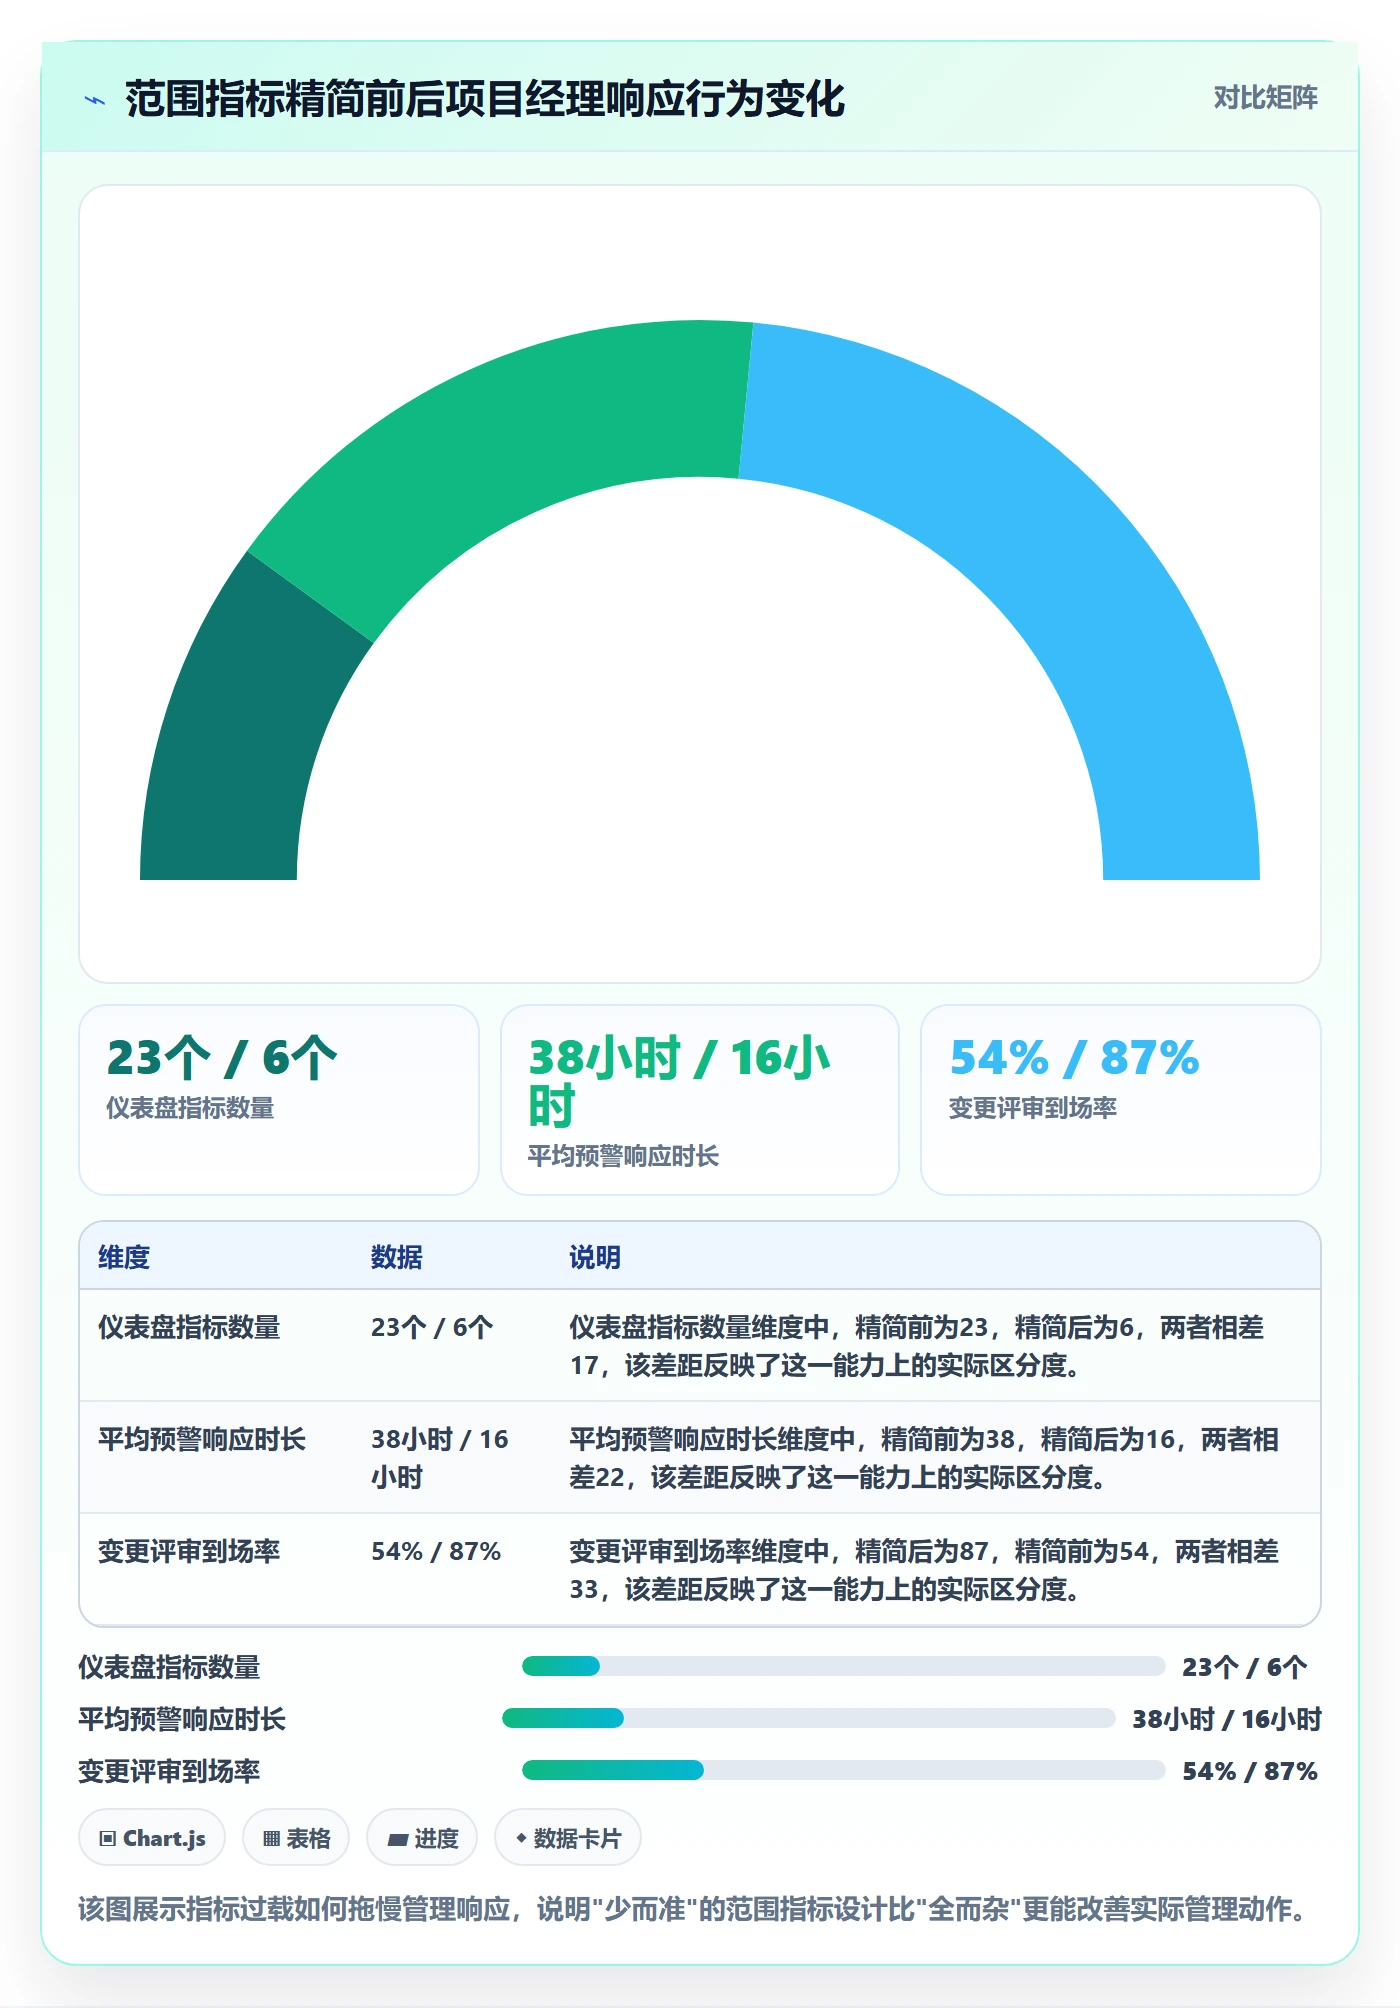This screenshot has height=2008, width=1400.
Task: Click the 平均预警响应时长 progress bar
Action: tap(808, 1718)
